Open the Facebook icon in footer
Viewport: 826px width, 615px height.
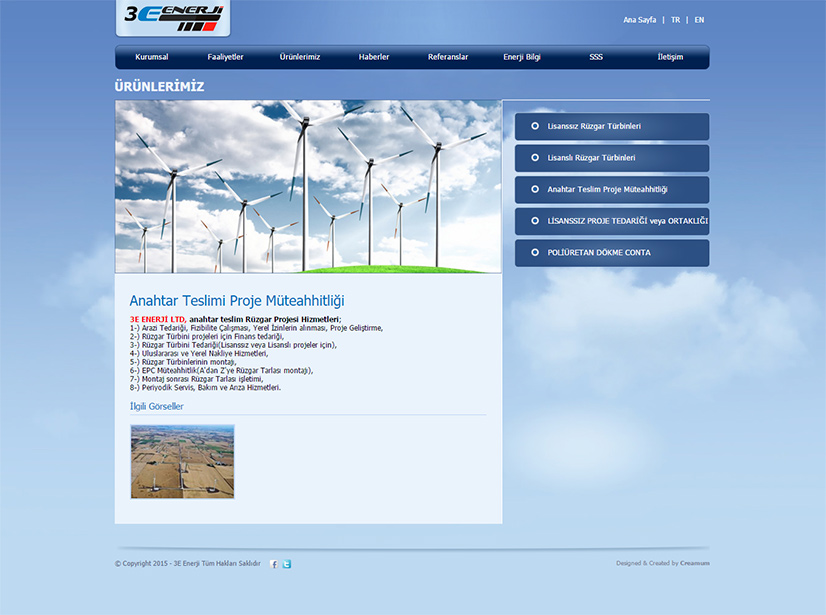click(274, 564)
